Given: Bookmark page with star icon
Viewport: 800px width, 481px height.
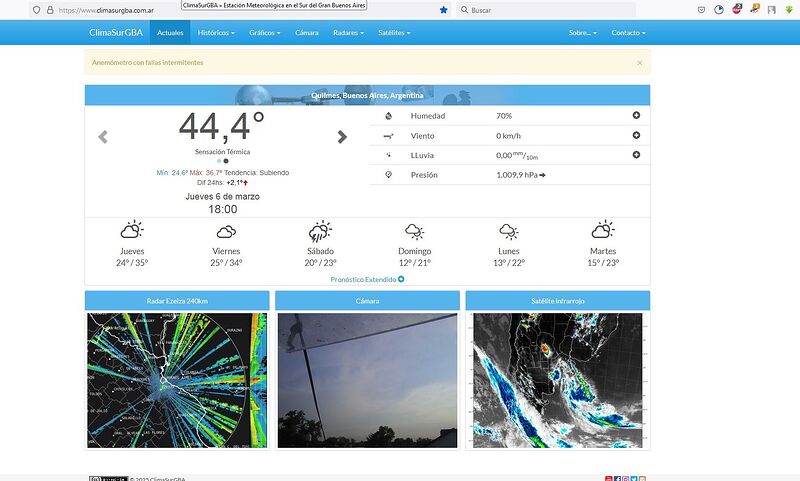Looking at the screenshot, I should click(x=443, y=10).
